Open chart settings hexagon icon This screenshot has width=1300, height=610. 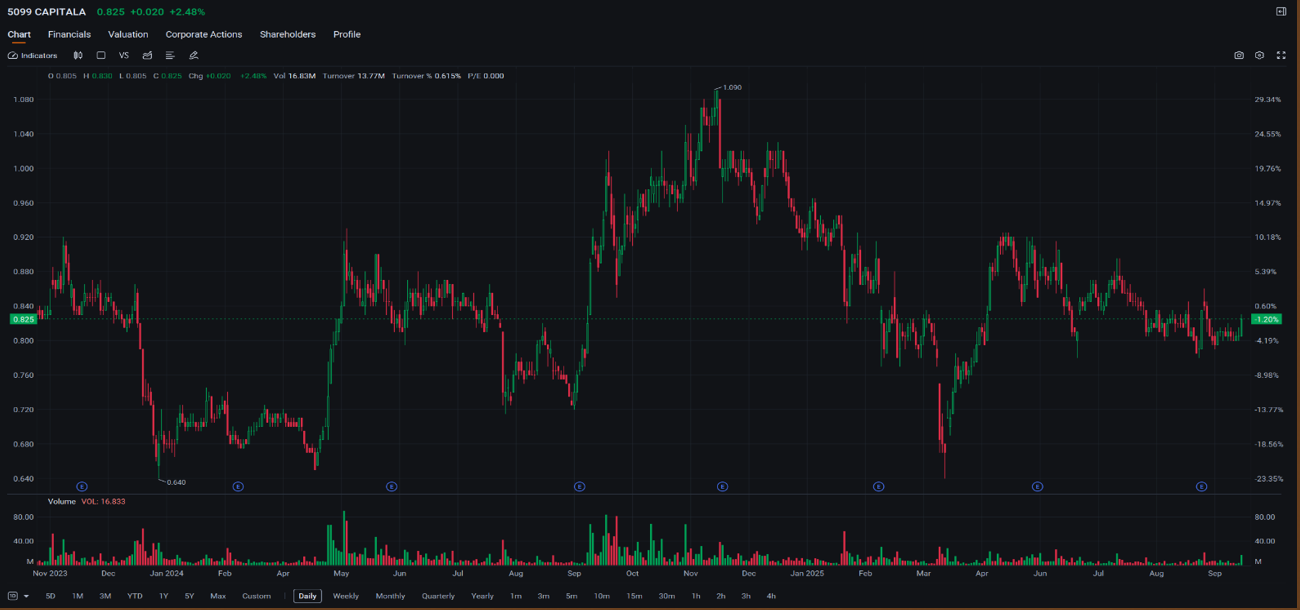[1259, 56]
